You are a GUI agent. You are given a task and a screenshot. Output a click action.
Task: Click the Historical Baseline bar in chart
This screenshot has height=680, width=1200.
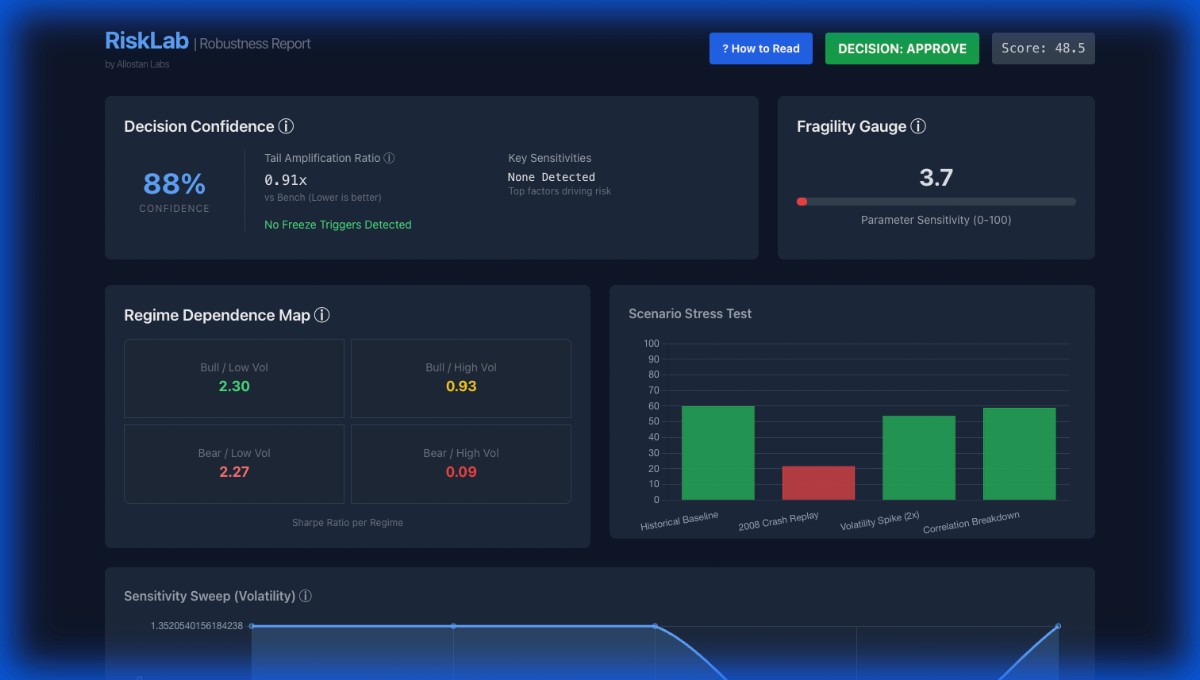pos(718,453)
